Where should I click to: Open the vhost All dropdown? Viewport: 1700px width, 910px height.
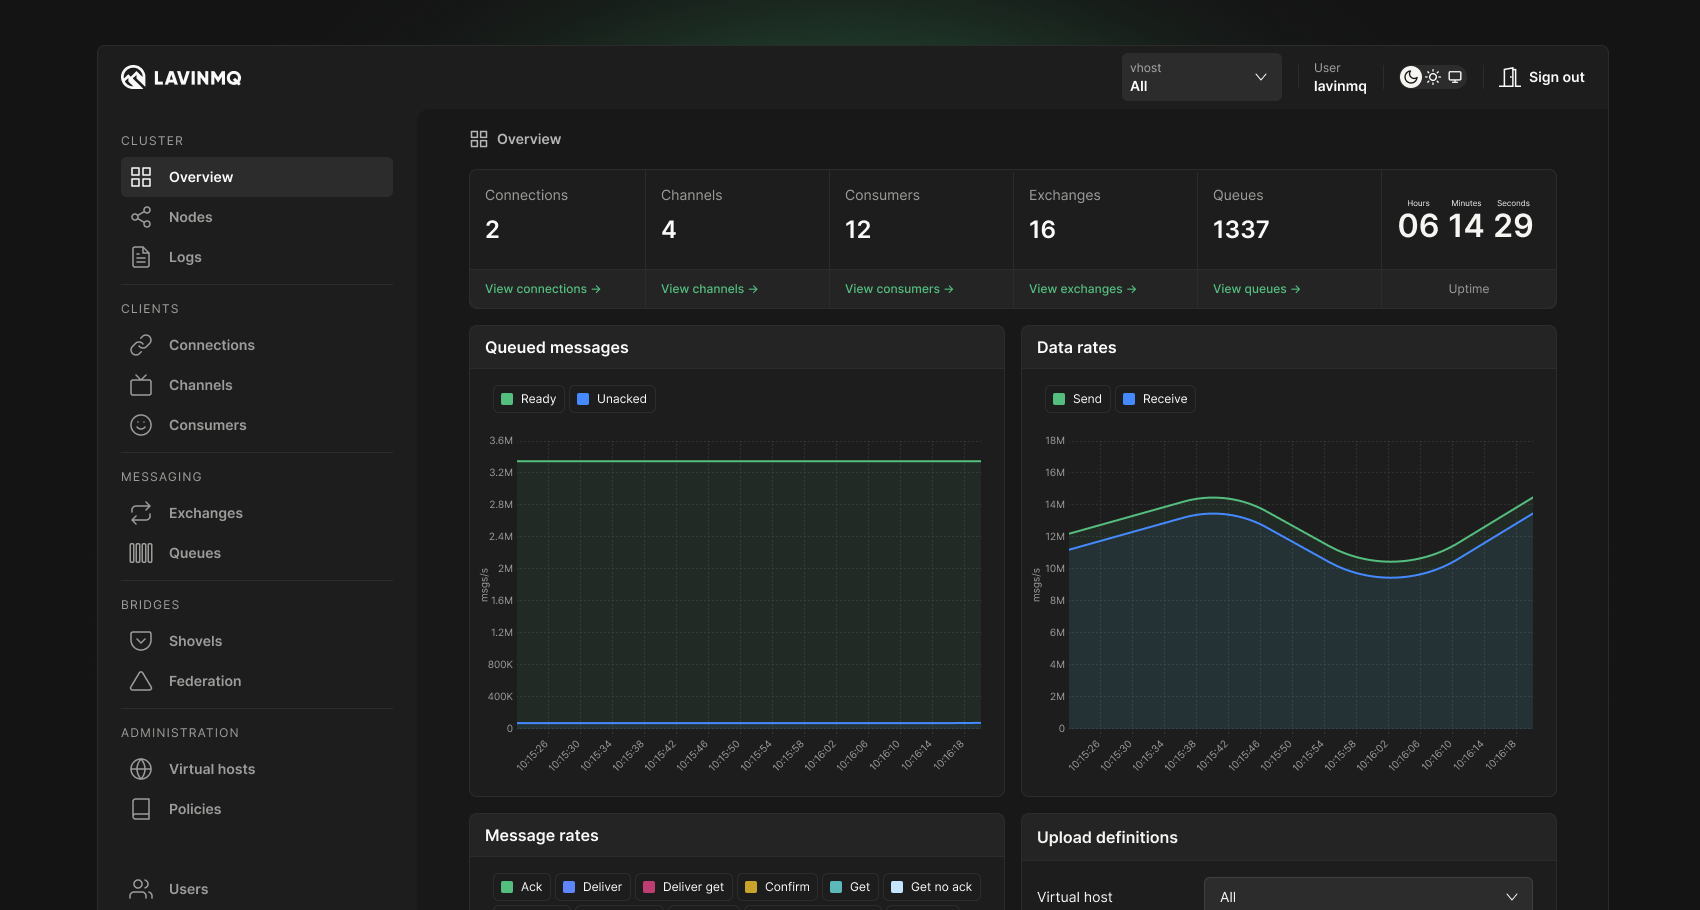point(1200,76)
